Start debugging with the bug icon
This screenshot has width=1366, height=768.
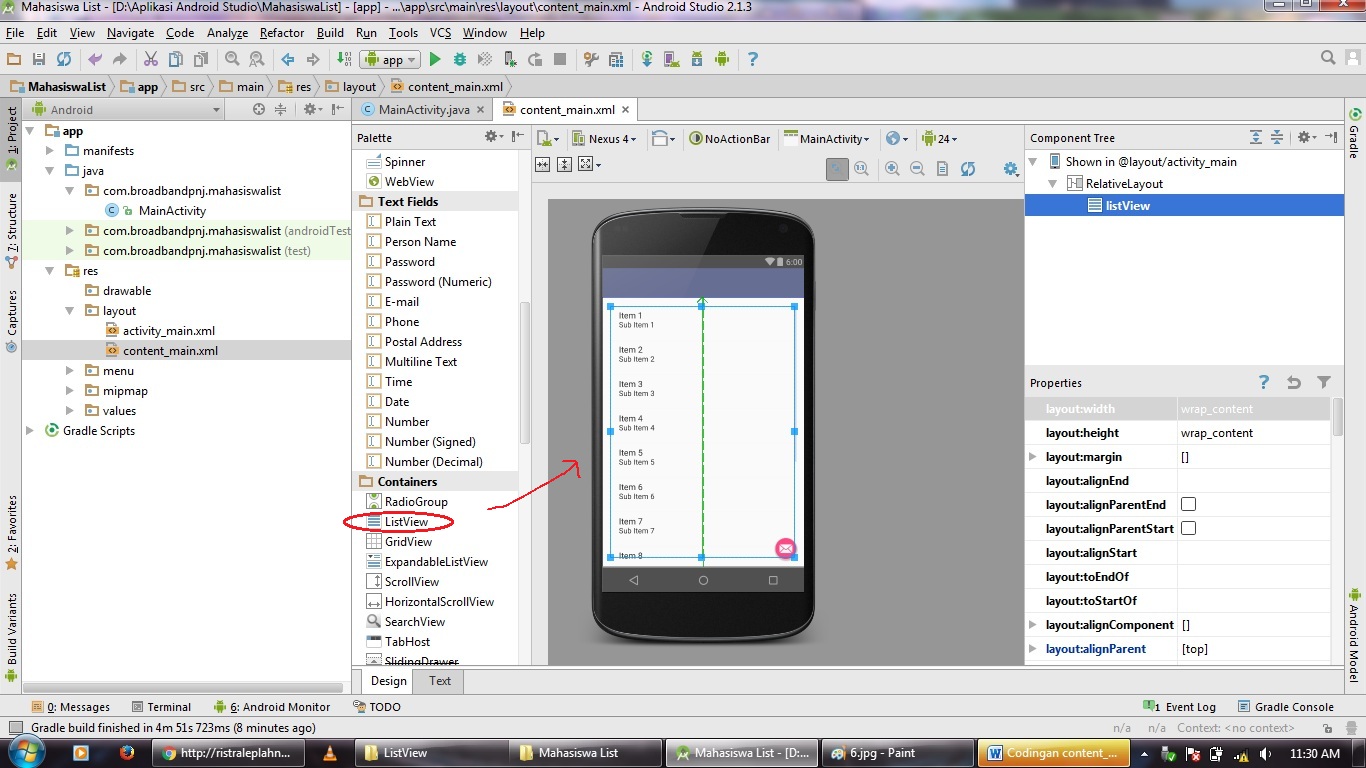tap(460, 59)
